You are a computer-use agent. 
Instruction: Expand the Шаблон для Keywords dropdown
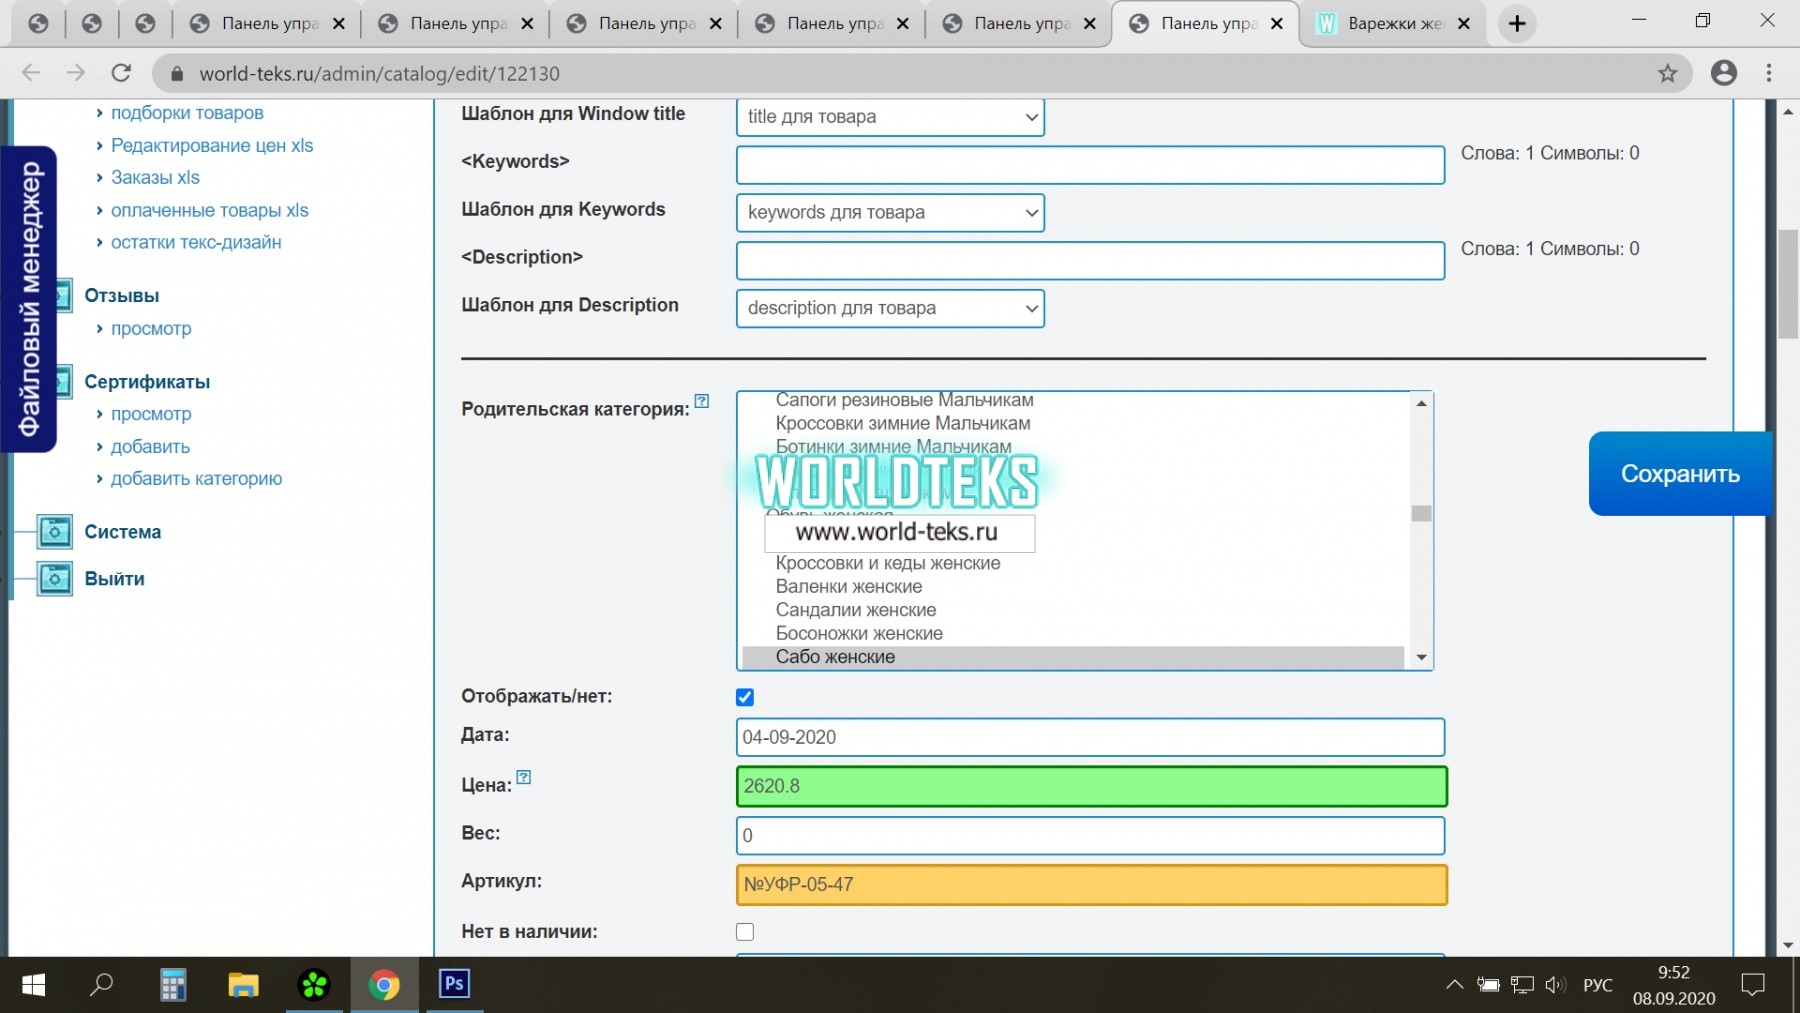point(889,213)
